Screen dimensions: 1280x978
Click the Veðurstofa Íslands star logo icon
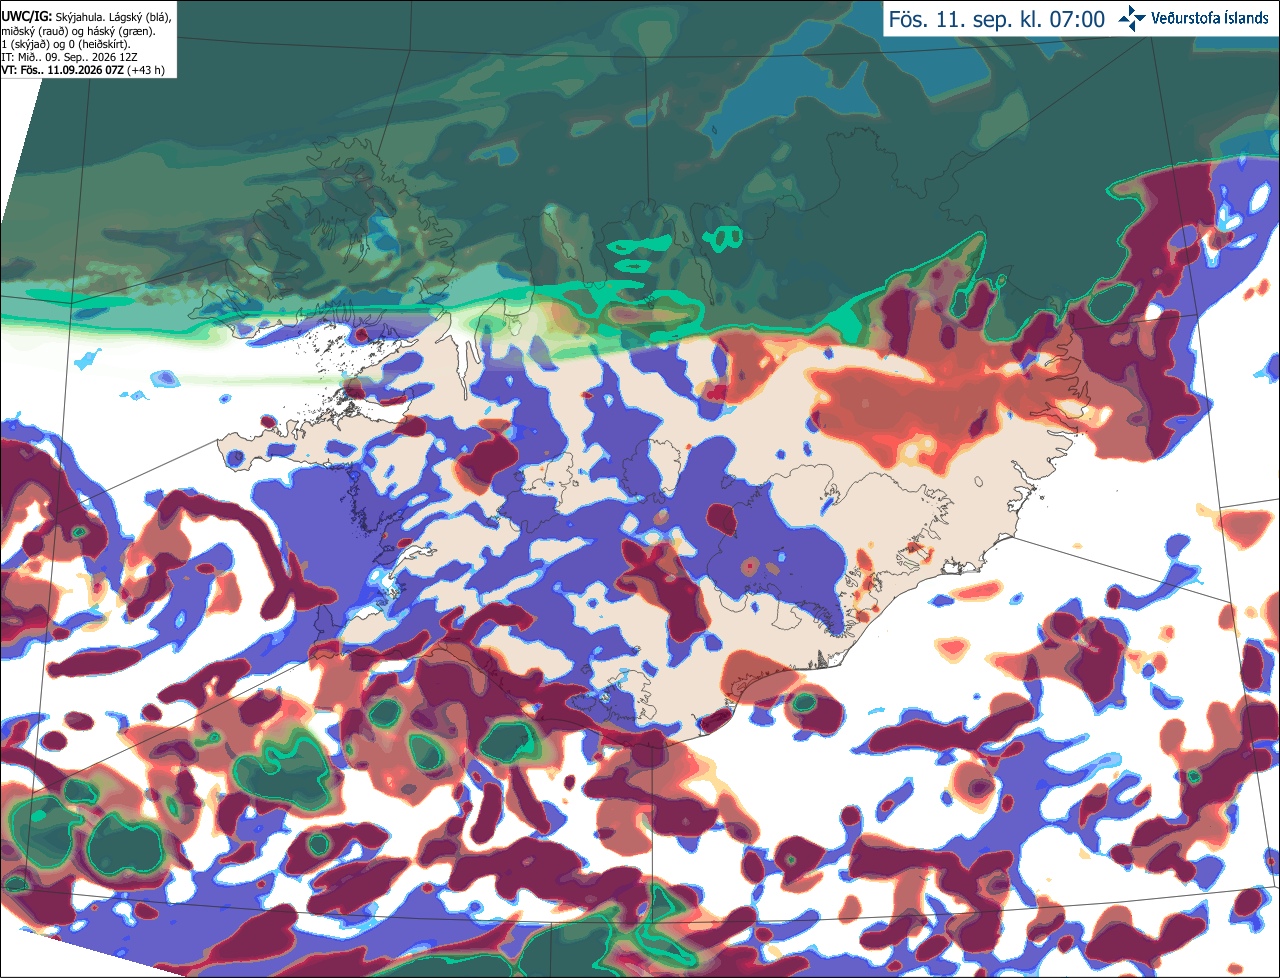point(1133,18)
